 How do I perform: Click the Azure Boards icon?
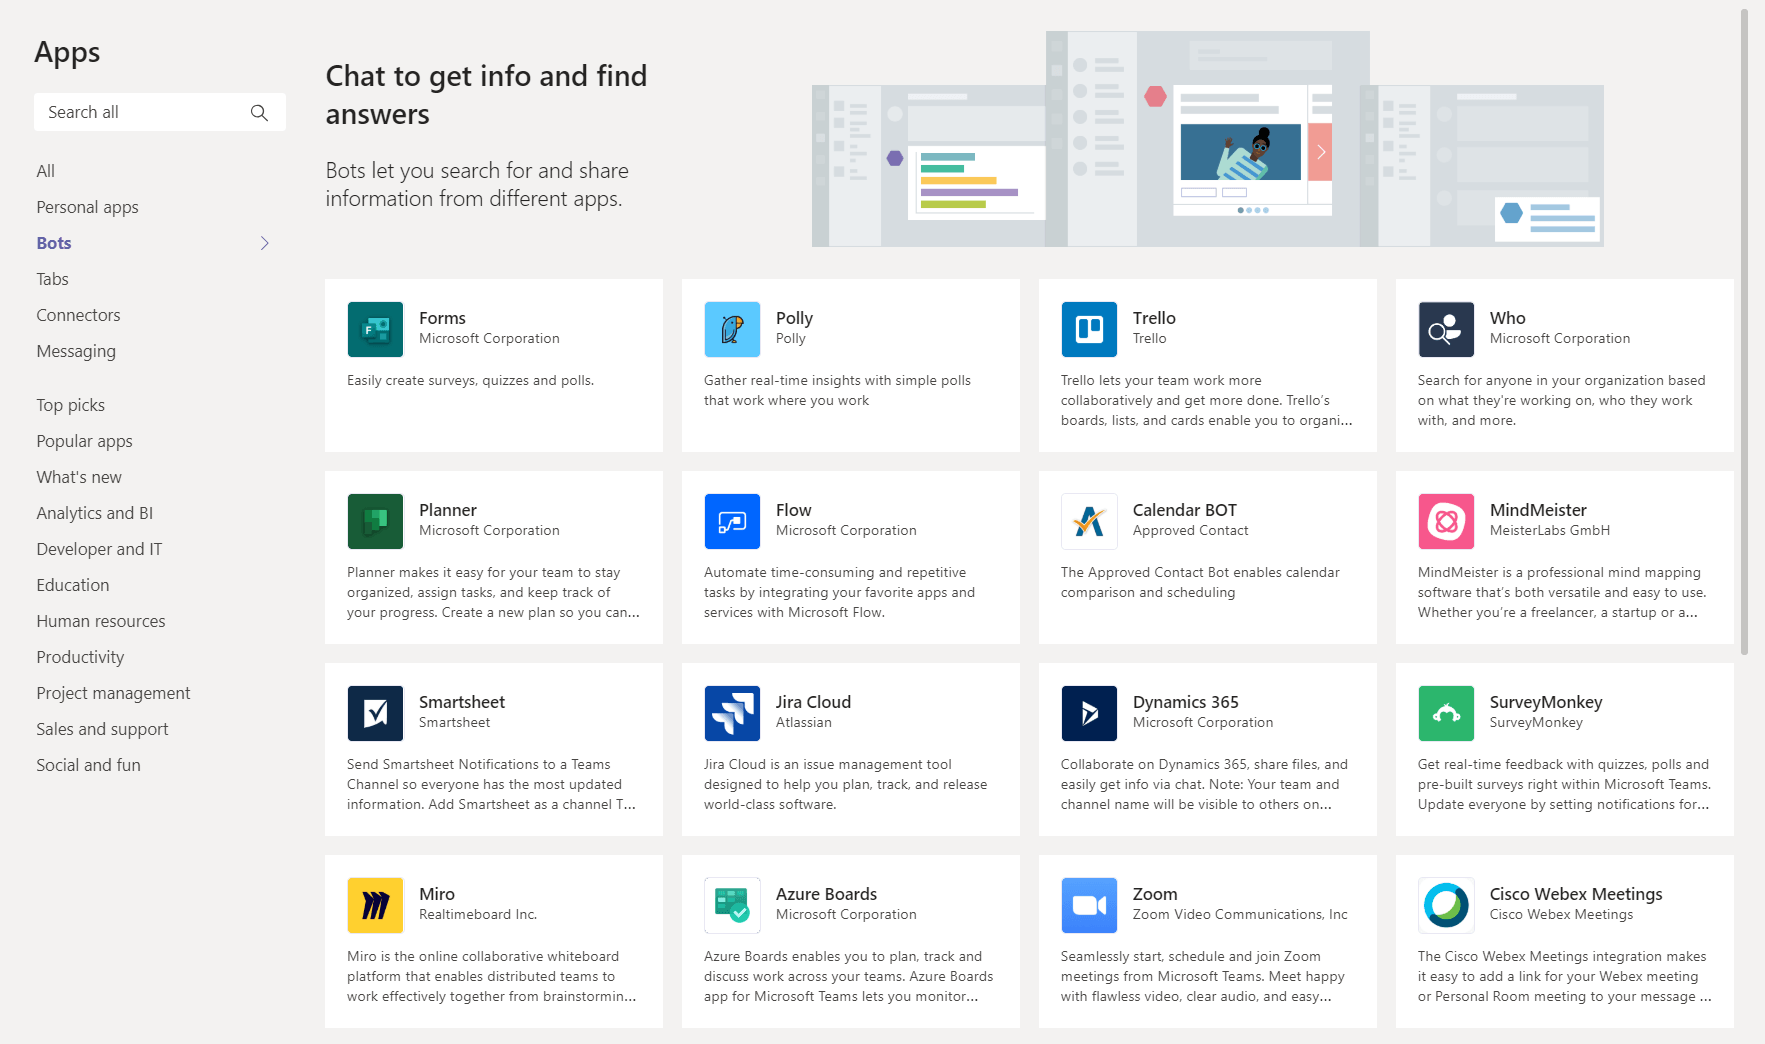[x=732, y=905]
